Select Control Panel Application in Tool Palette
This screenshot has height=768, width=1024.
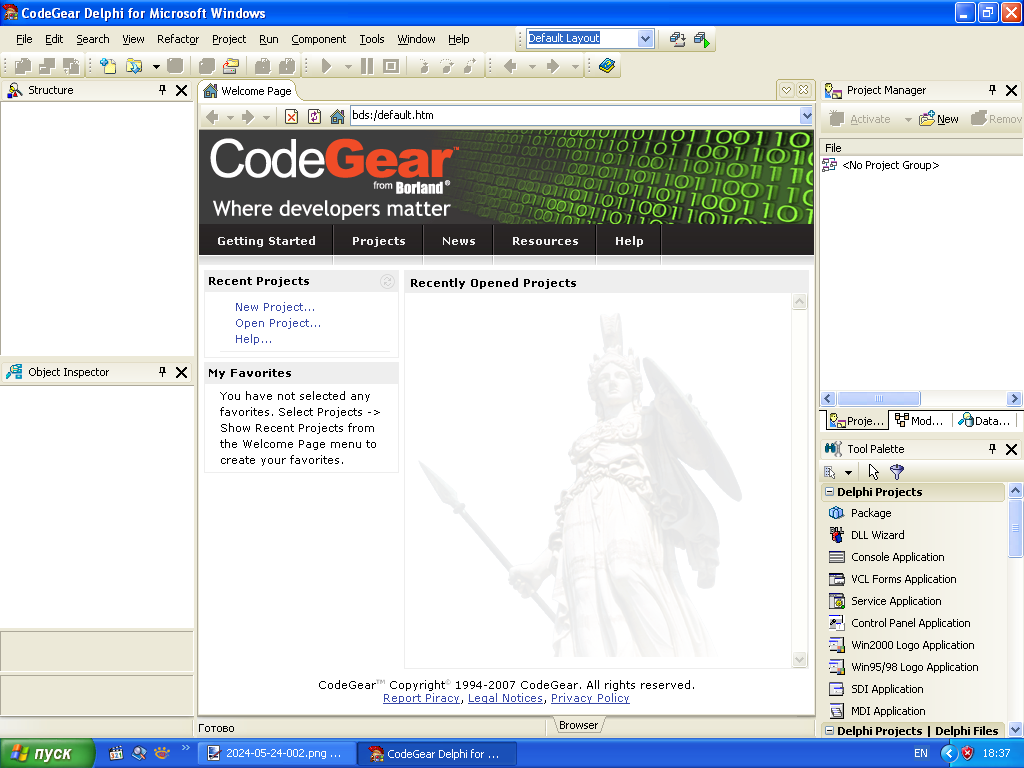point(912,623)
